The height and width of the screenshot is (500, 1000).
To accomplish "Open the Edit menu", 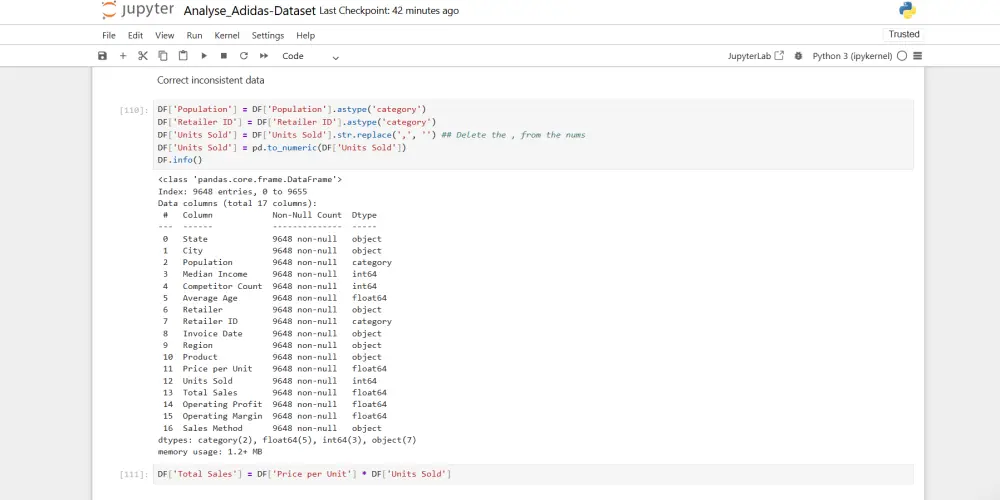I will [x=135, y=36].
